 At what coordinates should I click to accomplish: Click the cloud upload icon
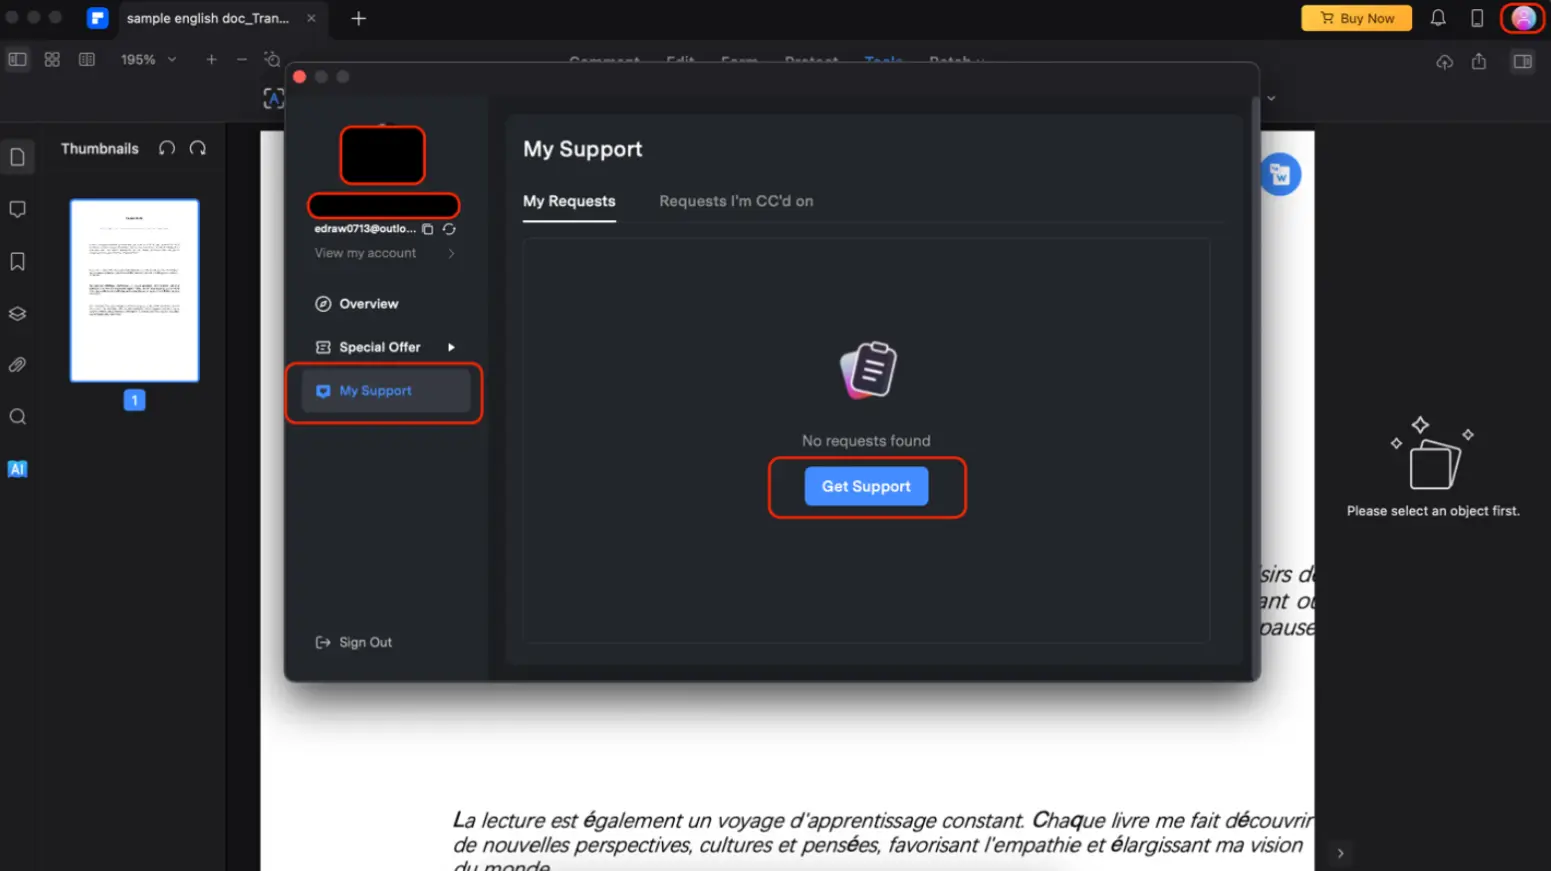click(1444, 62)
